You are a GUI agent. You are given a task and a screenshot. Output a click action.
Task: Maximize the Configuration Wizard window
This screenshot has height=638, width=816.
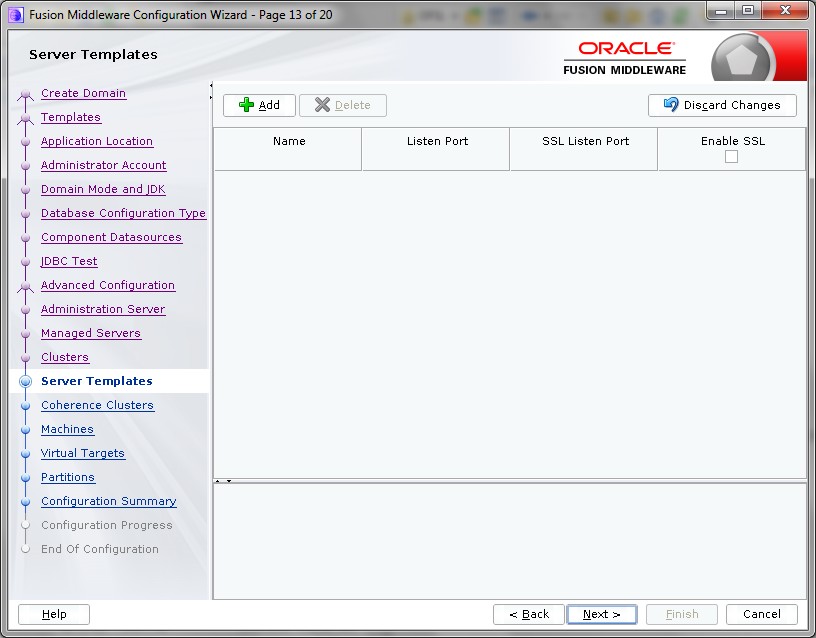point(748,11)
